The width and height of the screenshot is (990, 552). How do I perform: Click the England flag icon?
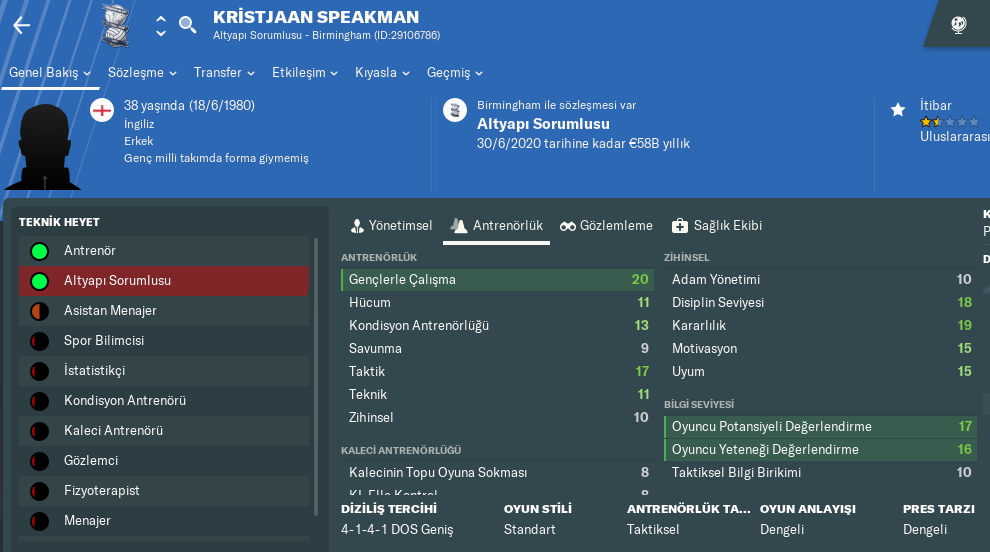click(102, 110)
